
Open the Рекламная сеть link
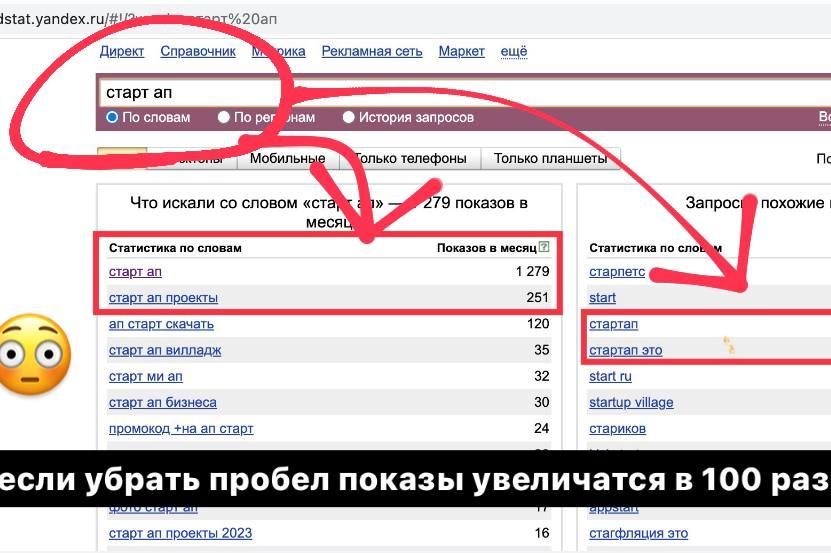(x=372, y=51)
